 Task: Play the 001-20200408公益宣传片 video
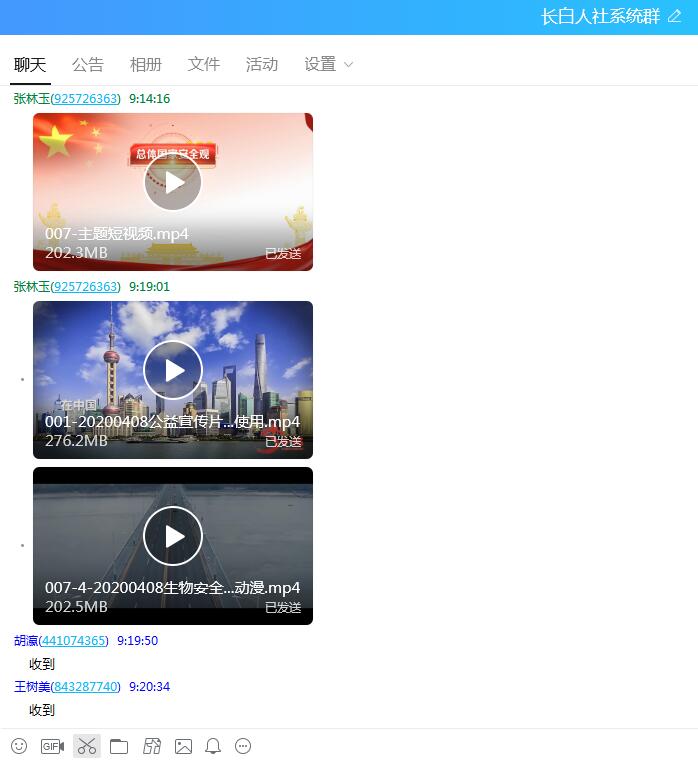[173, 370]
